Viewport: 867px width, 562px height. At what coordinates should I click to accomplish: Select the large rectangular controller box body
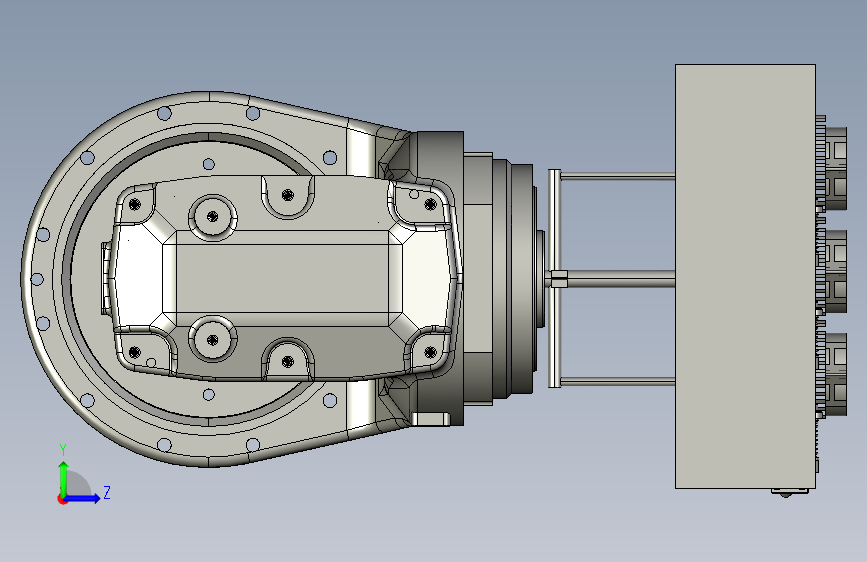[x=745, y=276]
